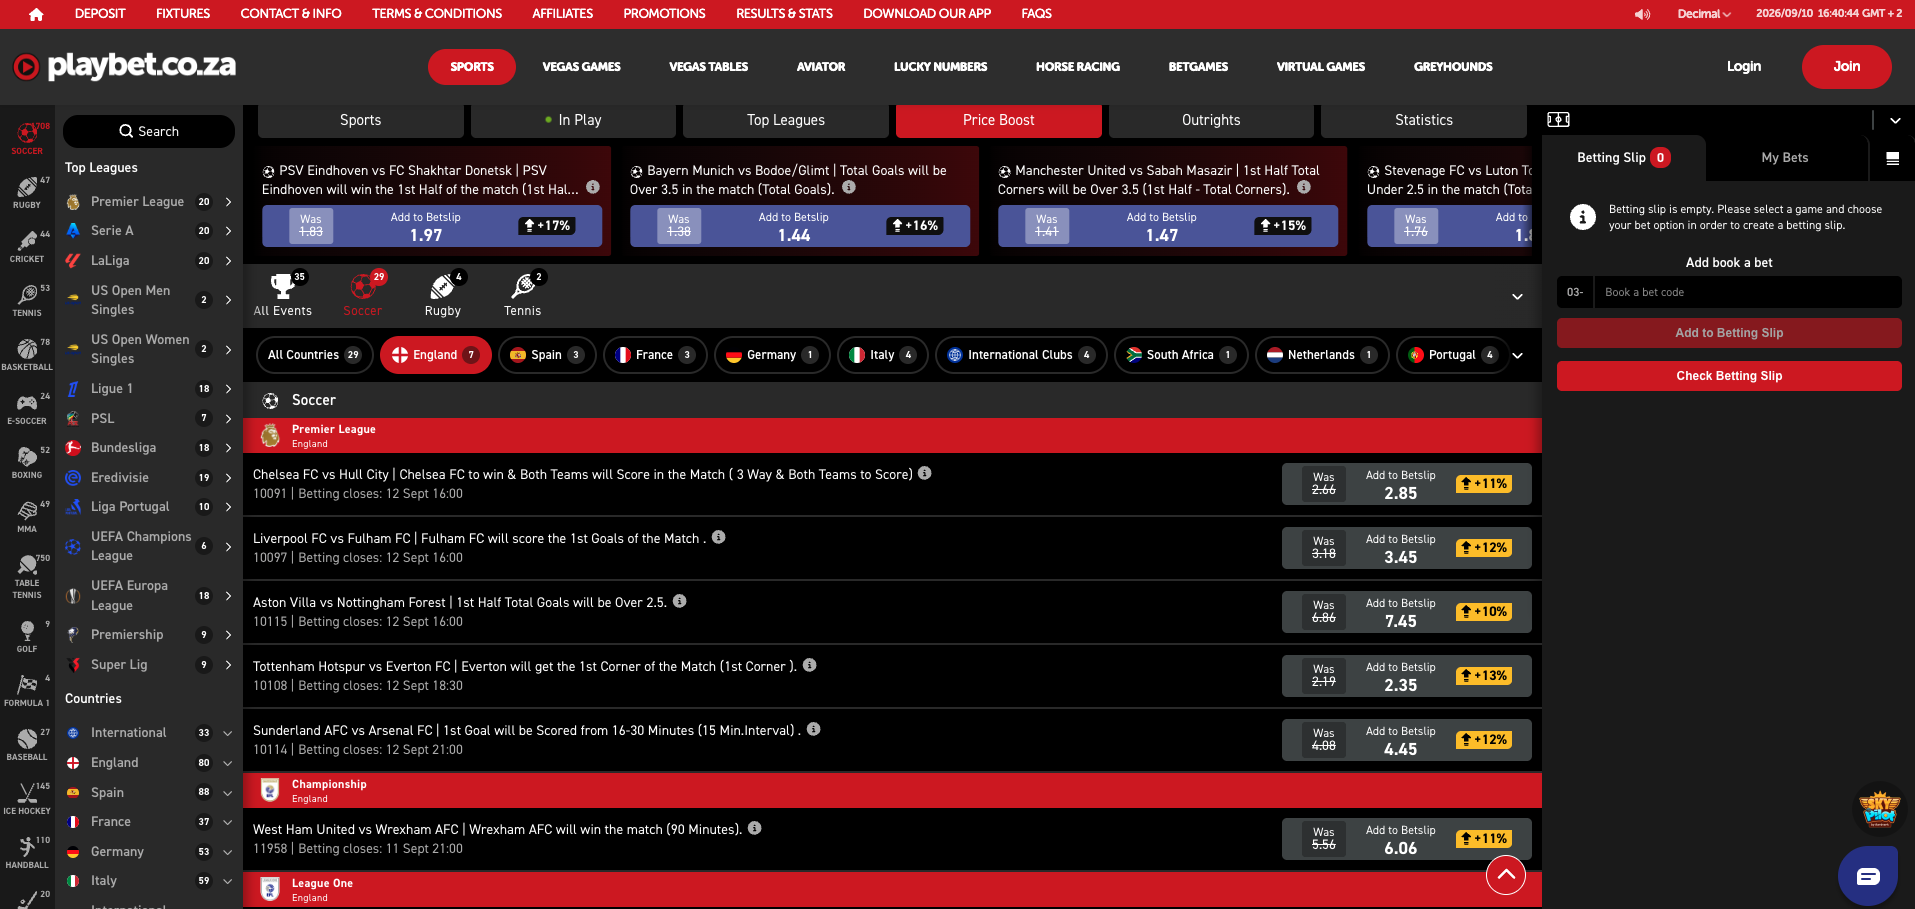Show info for Liverpool vs Fulham boost

point(718,537)
